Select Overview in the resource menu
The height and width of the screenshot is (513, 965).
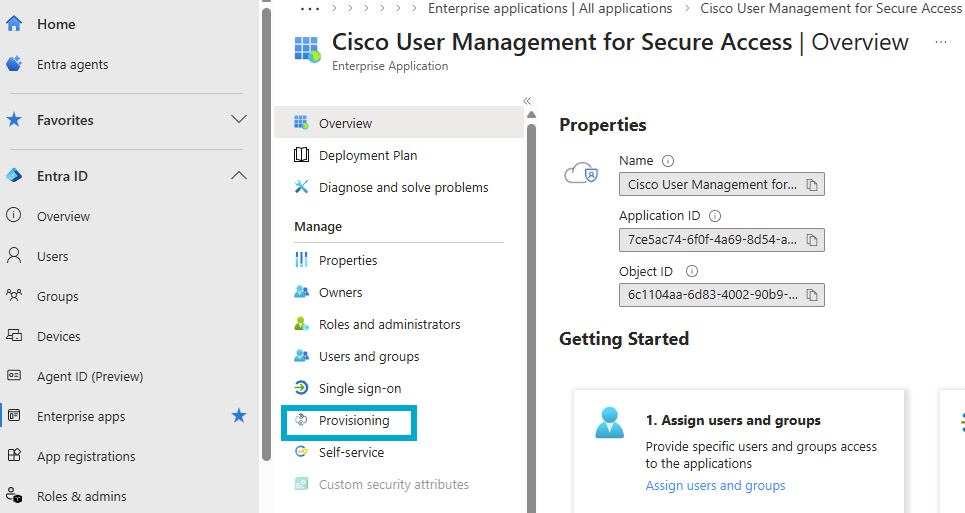tap(399, 122)
